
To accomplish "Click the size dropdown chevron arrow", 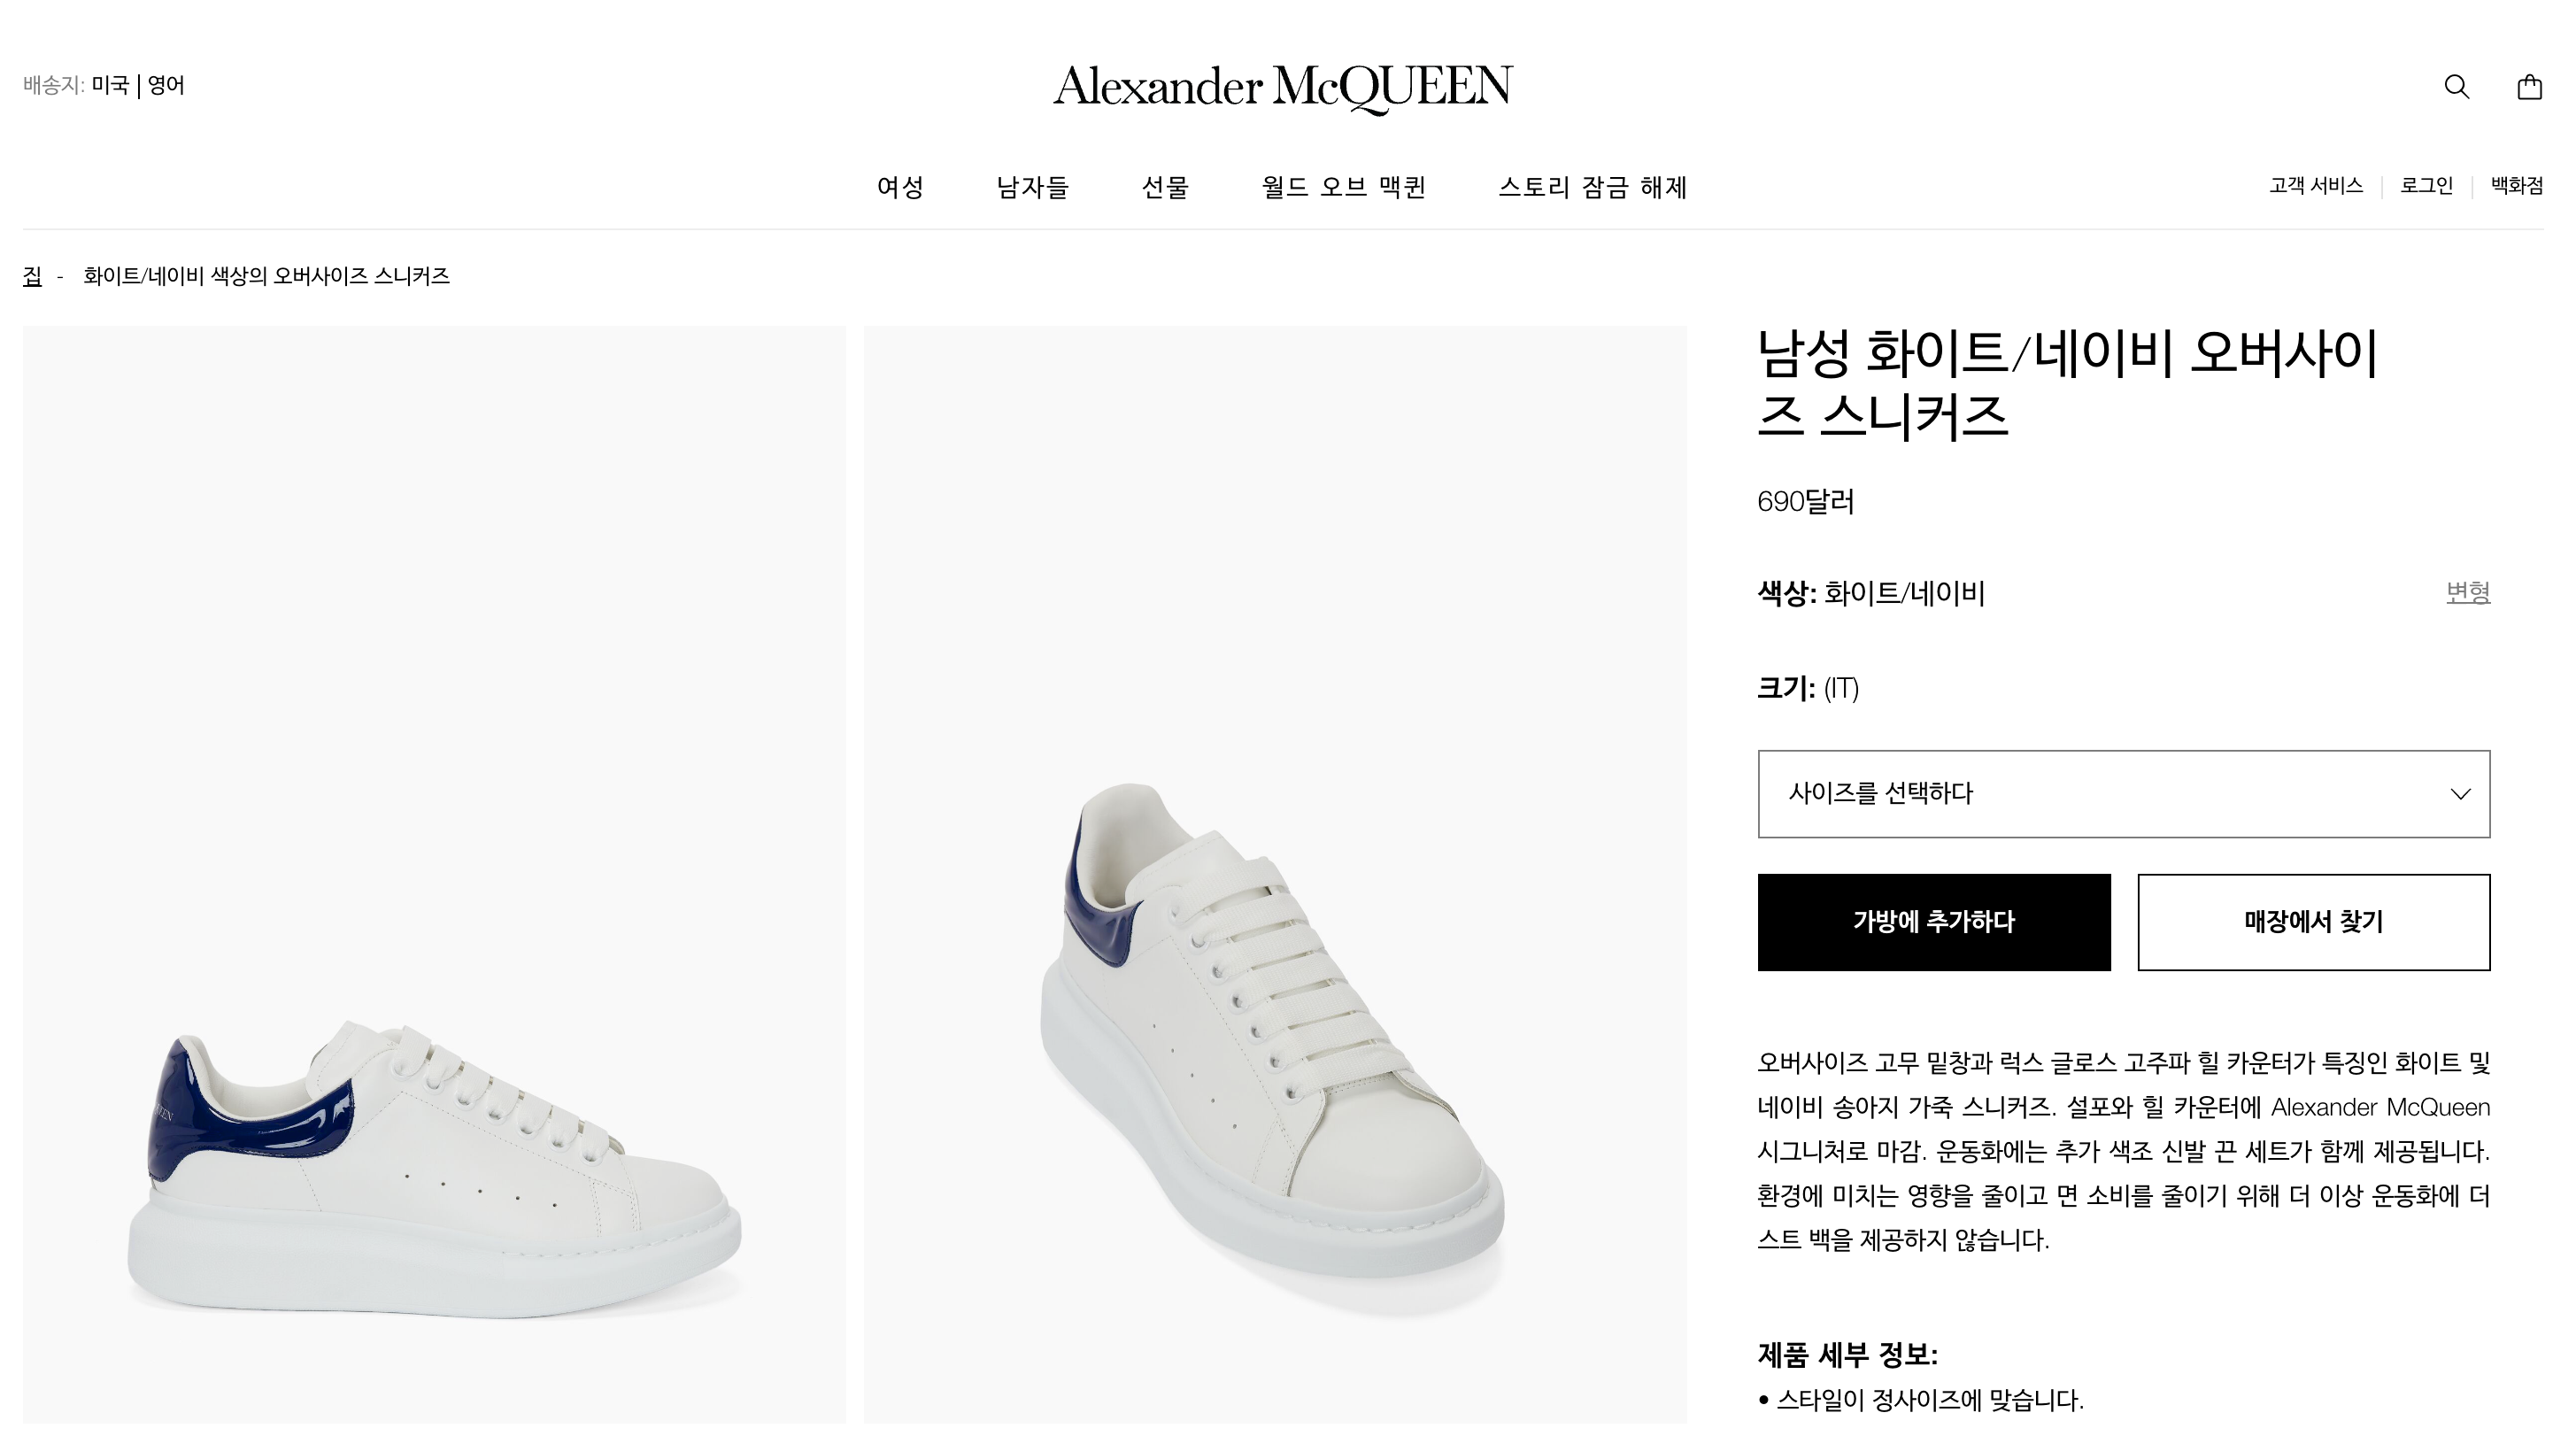I will (x=2460, y=794).
